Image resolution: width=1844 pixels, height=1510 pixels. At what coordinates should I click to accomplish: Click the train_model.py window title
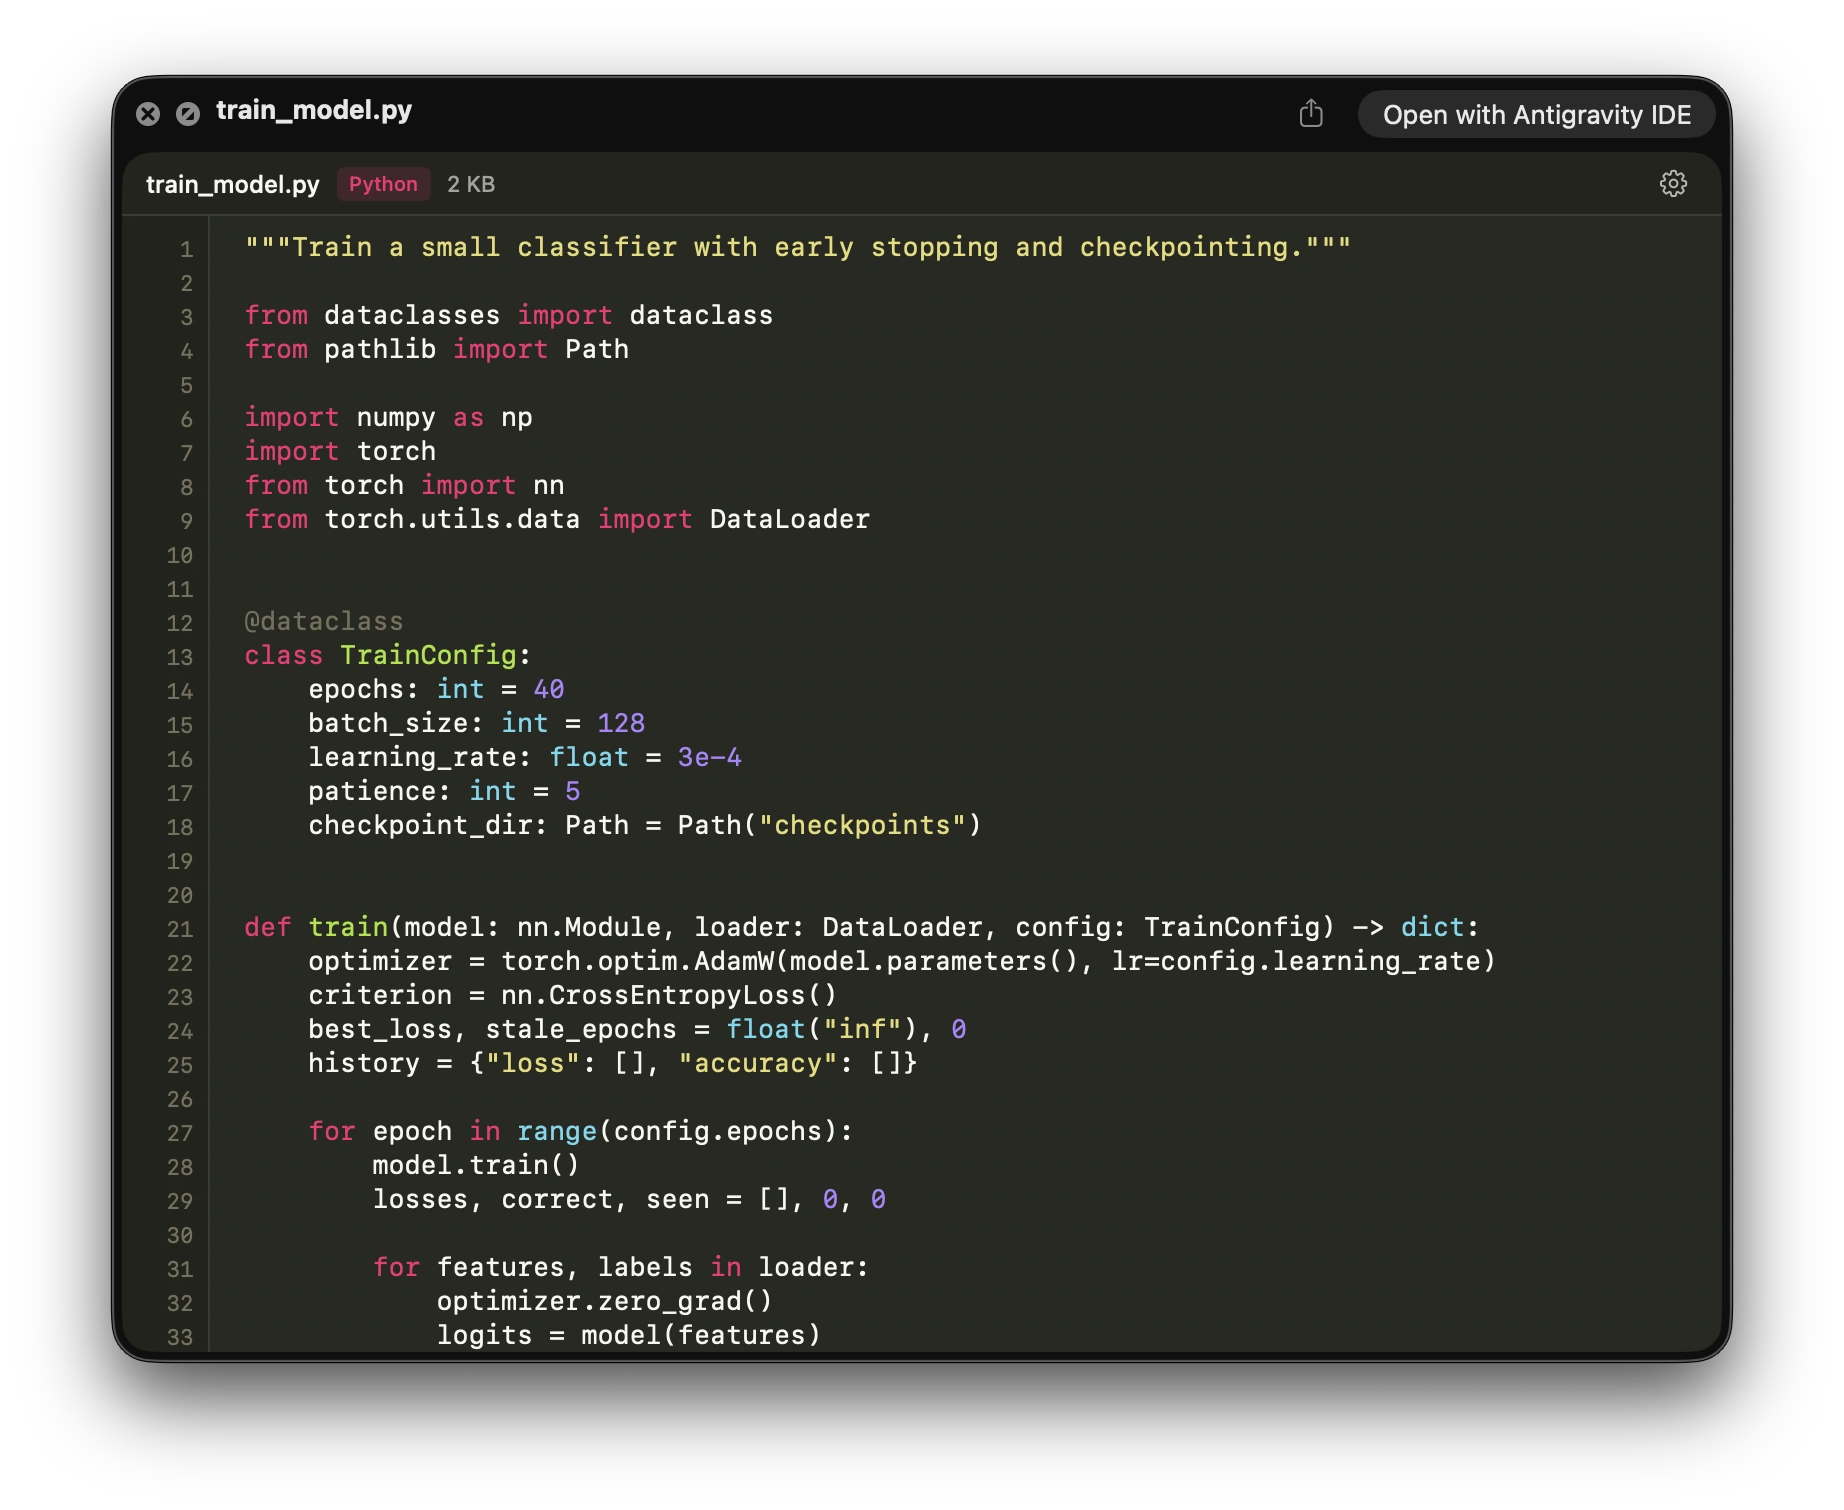[x=314, y=110]
